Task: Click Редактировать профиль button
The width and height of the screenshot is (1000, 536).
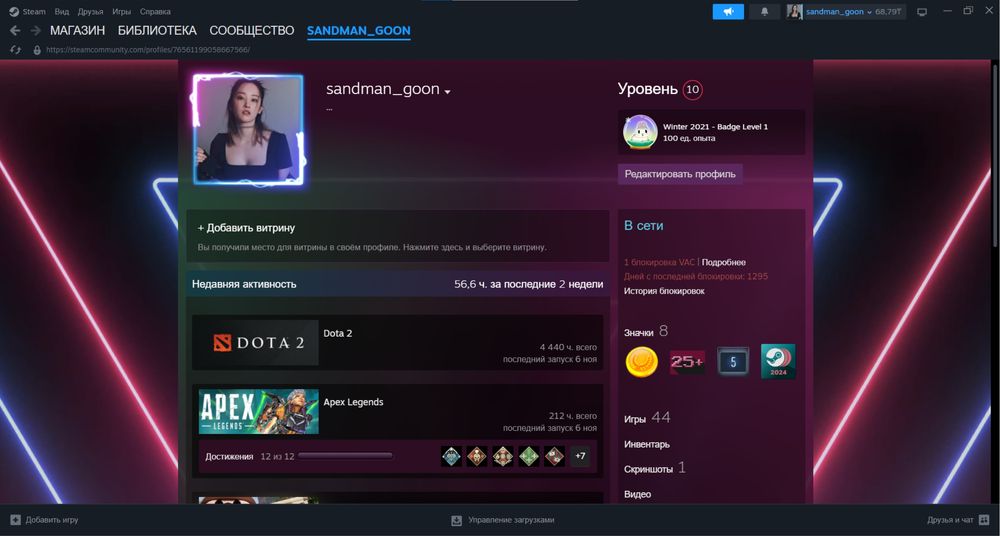Action: (x=680, y=174)
